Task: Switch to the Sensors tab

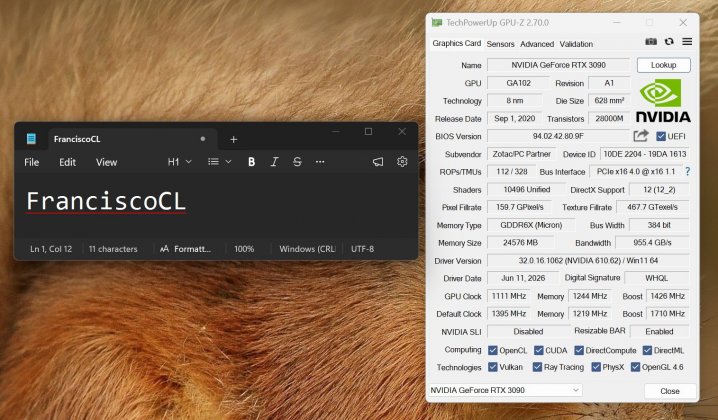Action: [x=500, y=44]
